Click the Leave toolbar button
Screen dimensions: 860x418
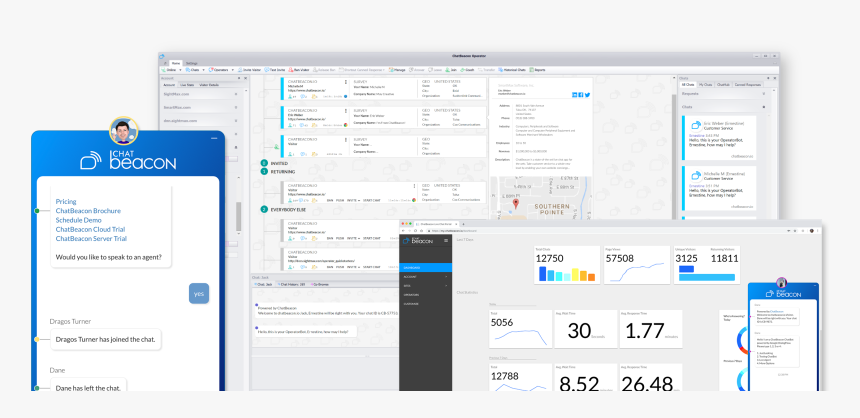pyautogui.click(x=435, y=70)
